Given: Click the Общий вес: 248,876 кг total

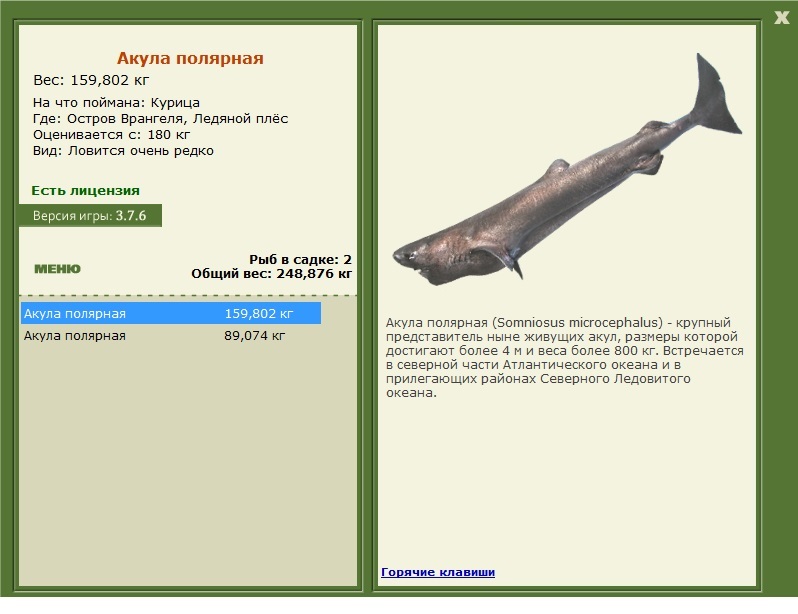Looking at the screenshot, I should tap(272, 274).
